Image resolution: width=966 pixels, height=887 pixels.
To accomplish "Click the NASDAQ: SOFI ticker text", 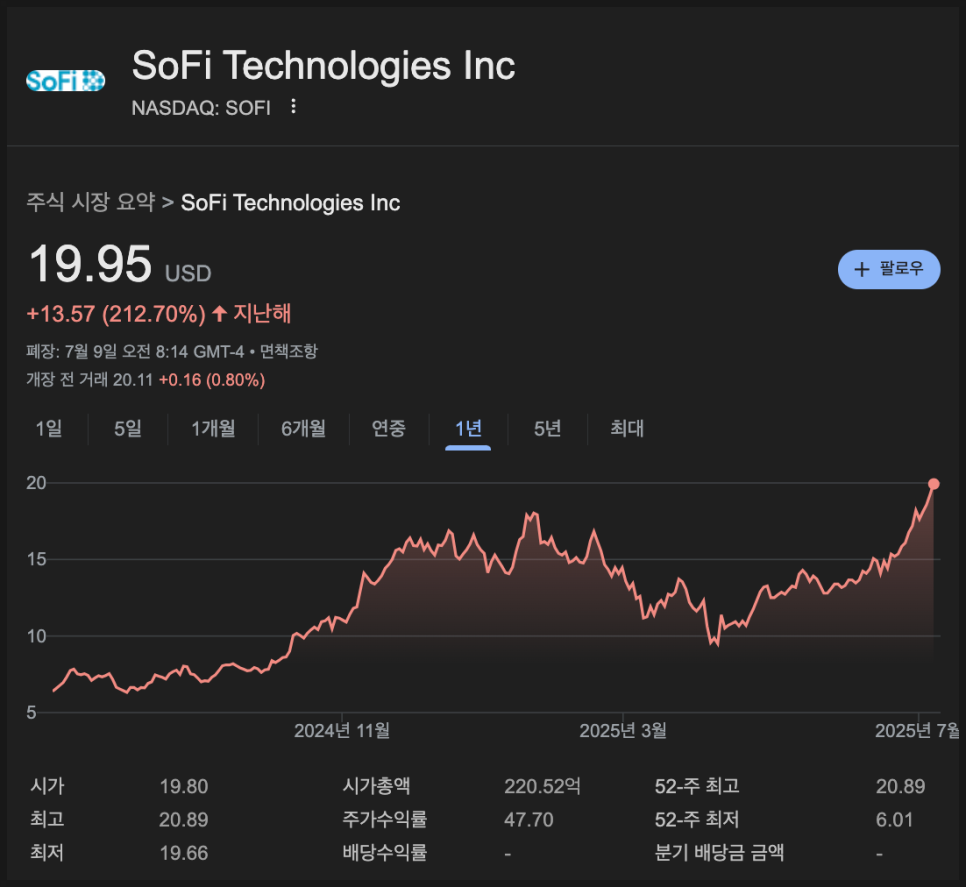I will 201,108.
